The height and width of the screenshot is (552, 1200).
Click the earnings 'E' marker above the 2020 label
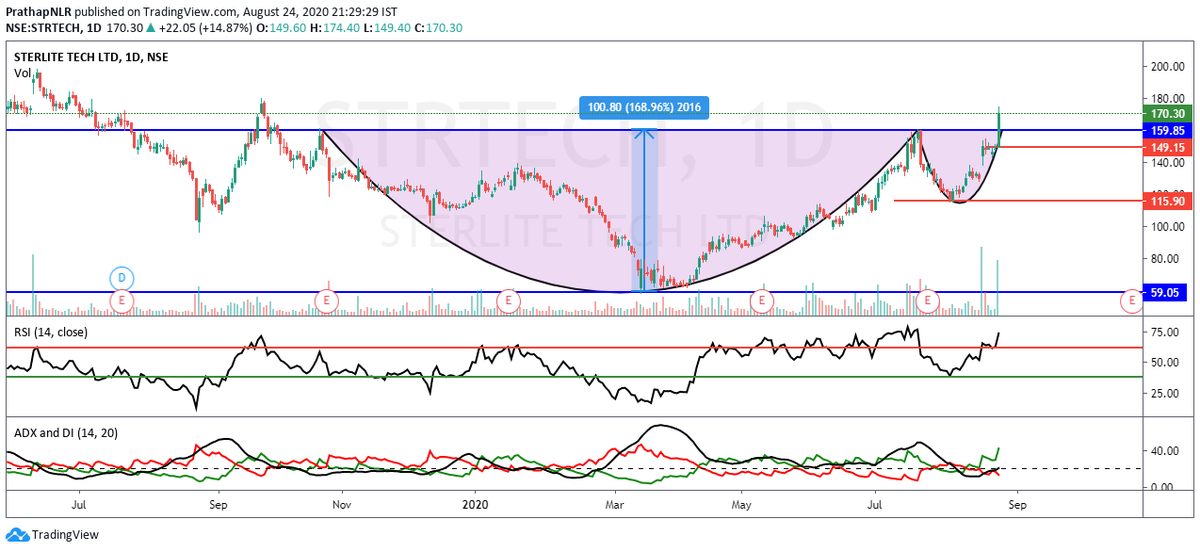509,299
